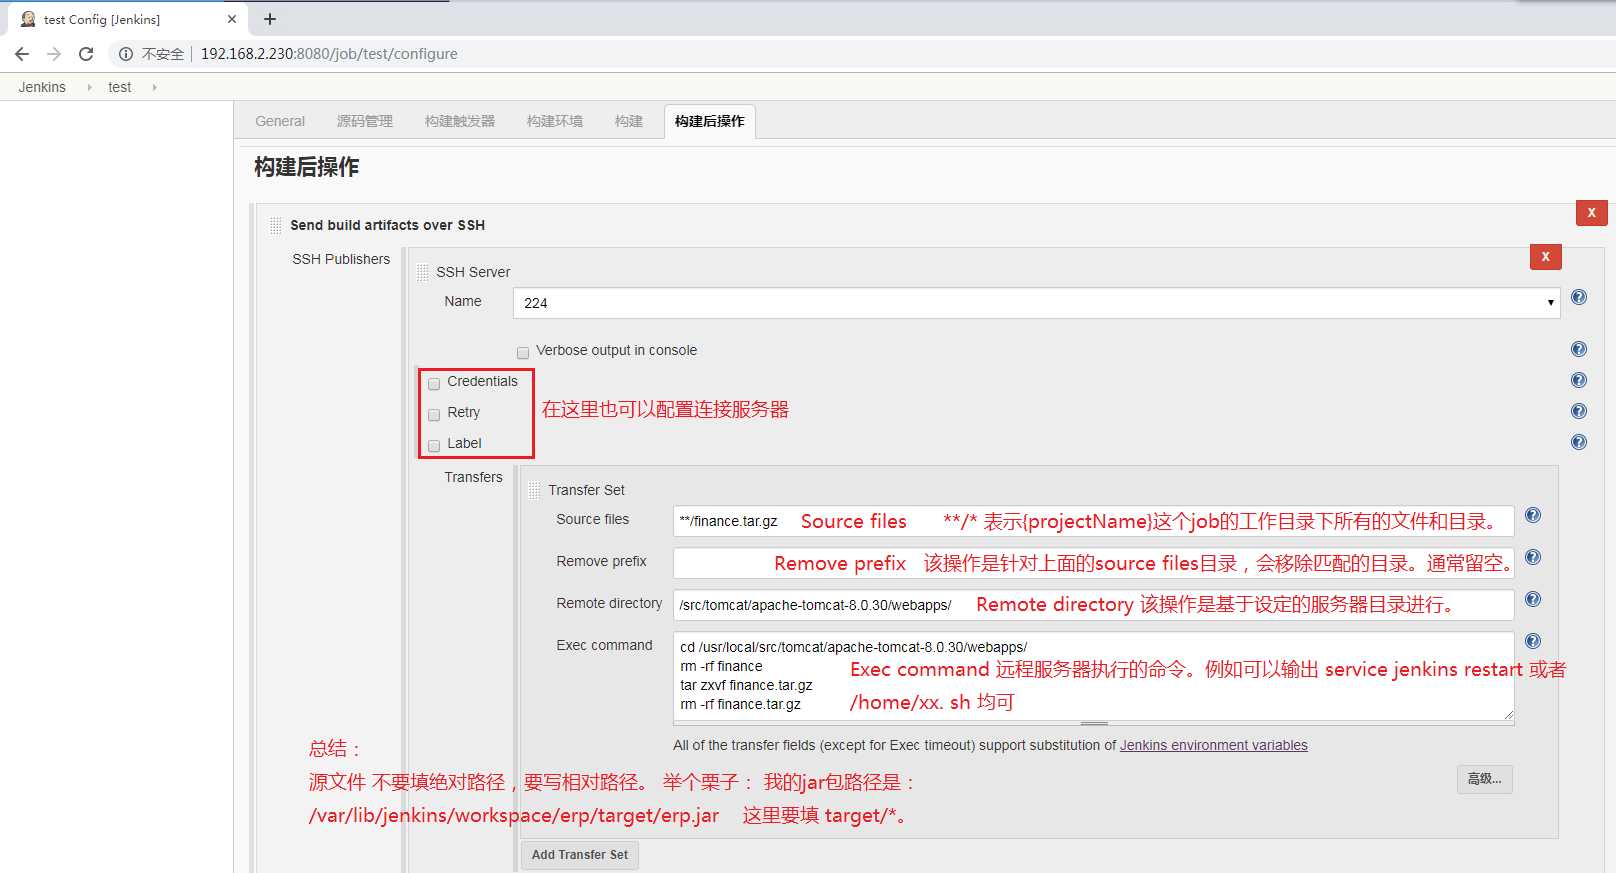Click the Send build artifacts over SSH title
Screen dimensions: 1616x873
click(x=388, y=225)
